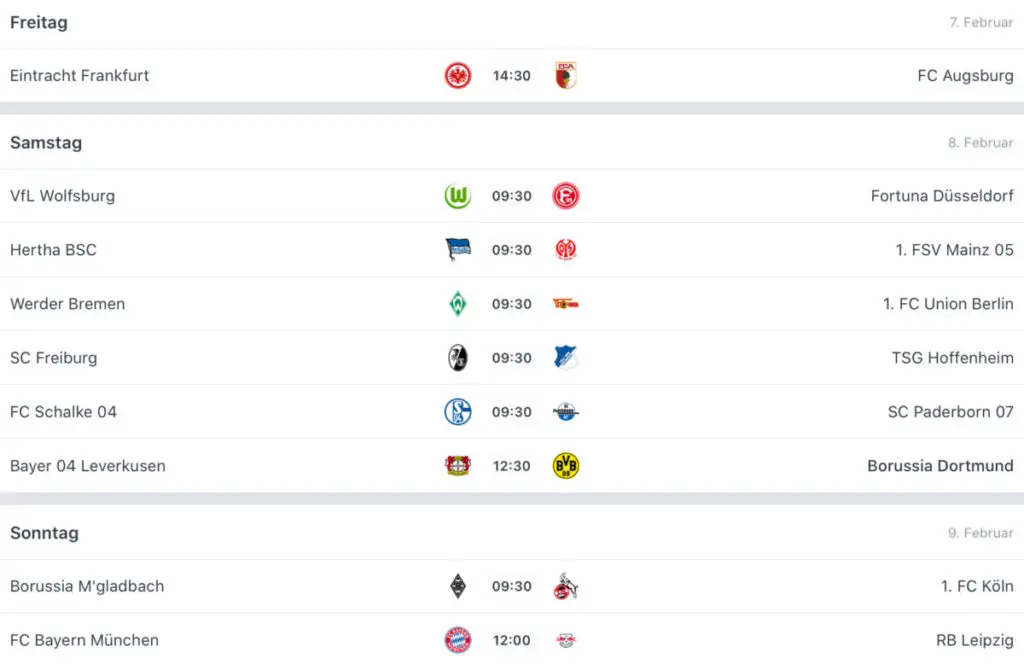Open the 14:30 Frankfurt vs Augsburg match
The width and height of the screenshot is (1024, 664).
511,76
